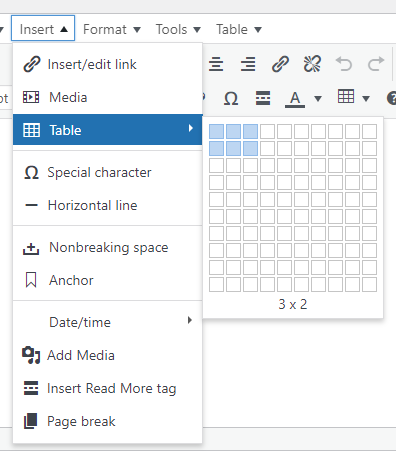396x451 pixels.
Task: Choose Insert/edit link from Insert menu
Action: [107, 64]
